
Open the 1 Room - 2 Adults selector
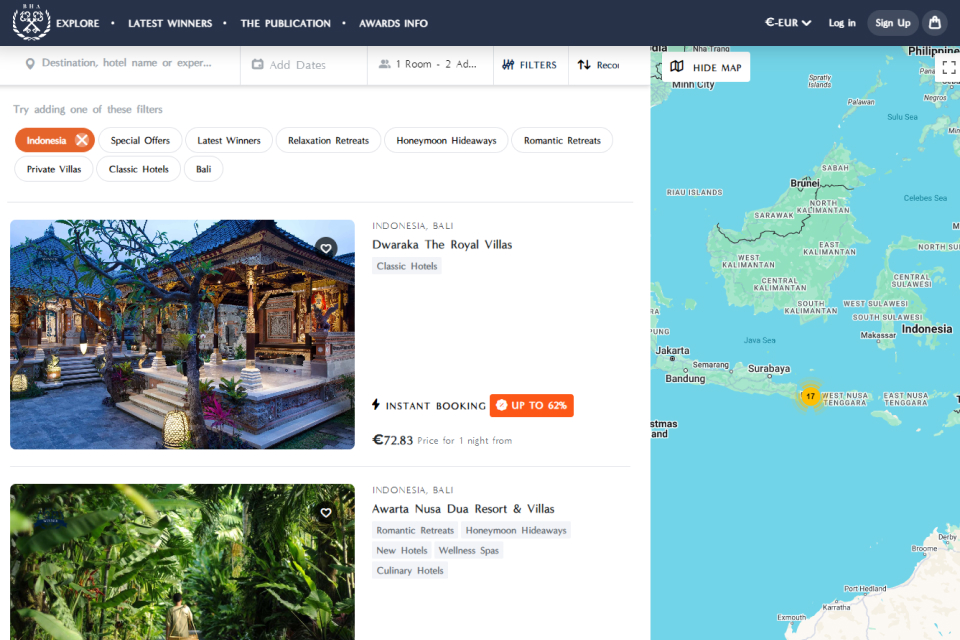click(x=430, y=64)
